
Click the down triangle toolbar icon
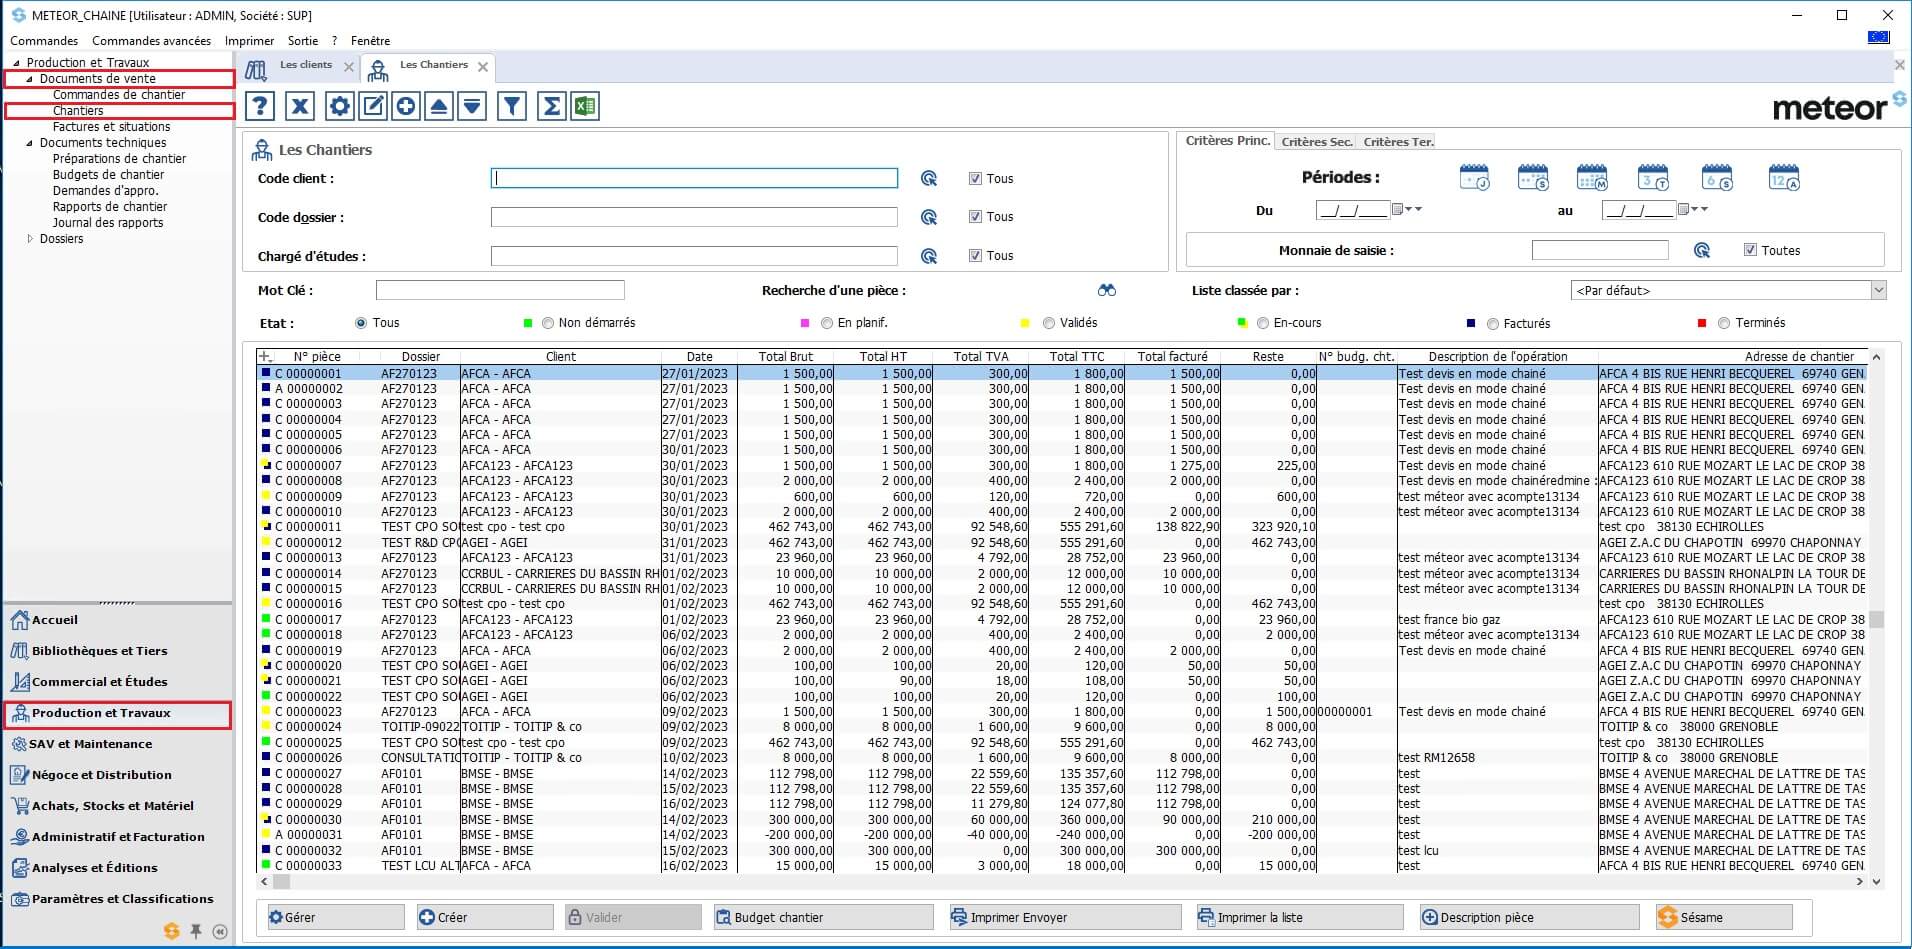point(472,106)
